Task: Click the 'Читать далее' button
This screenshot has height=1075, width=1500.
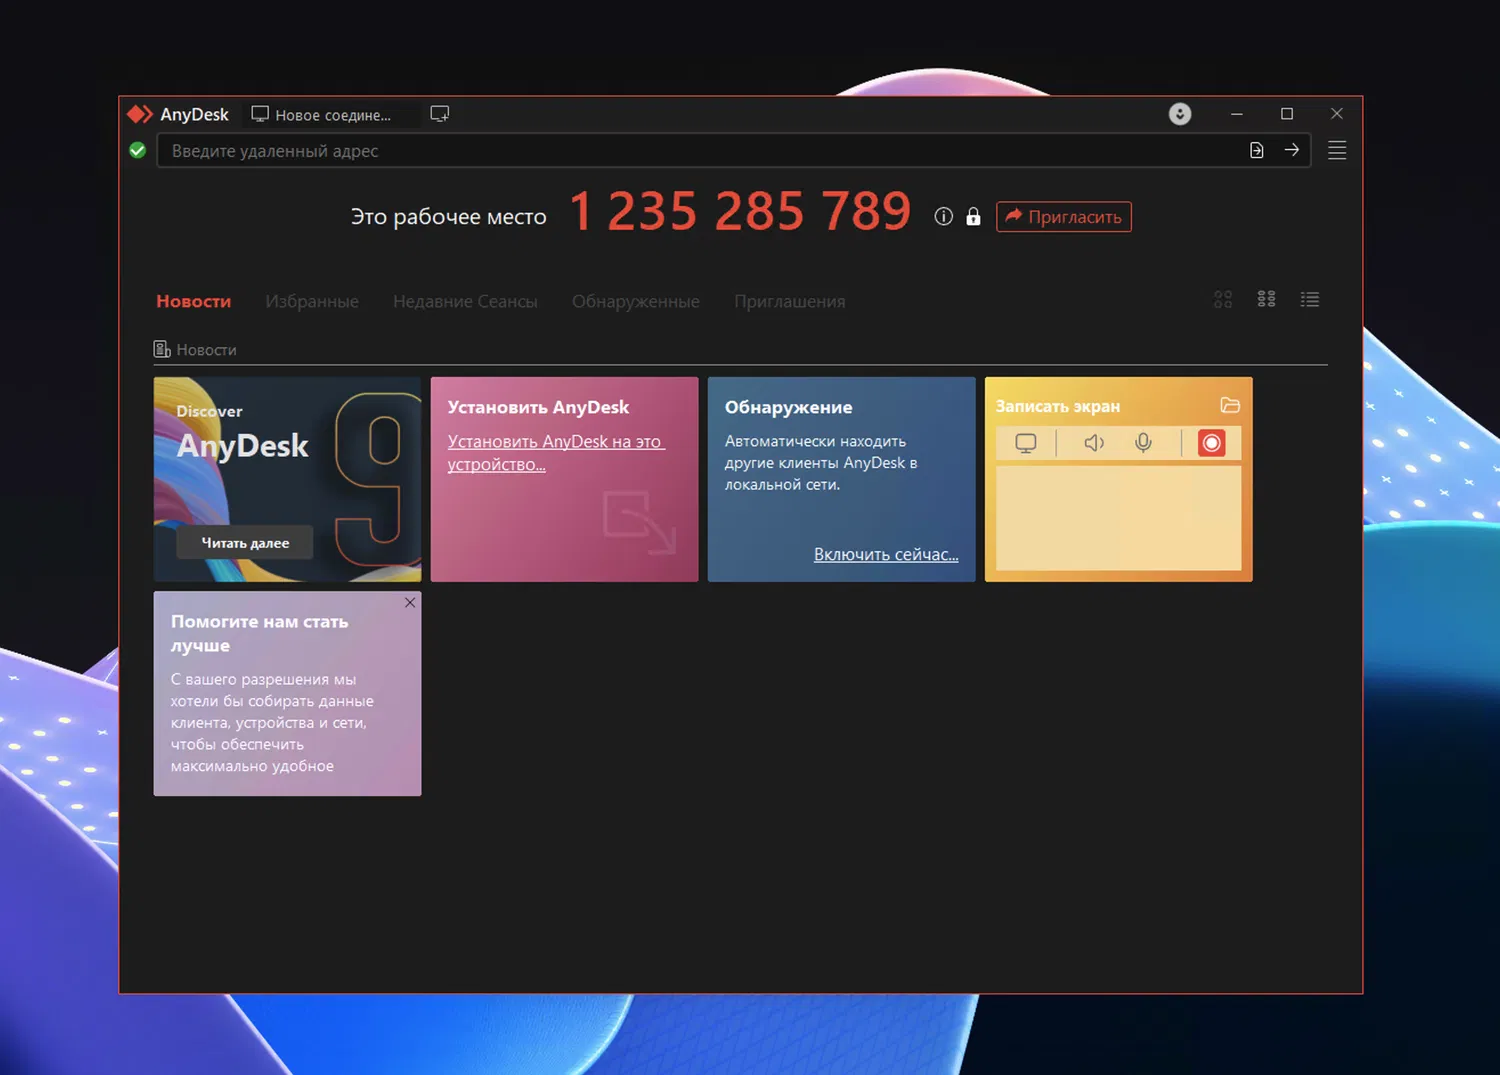Action: [x=245, y=543]
